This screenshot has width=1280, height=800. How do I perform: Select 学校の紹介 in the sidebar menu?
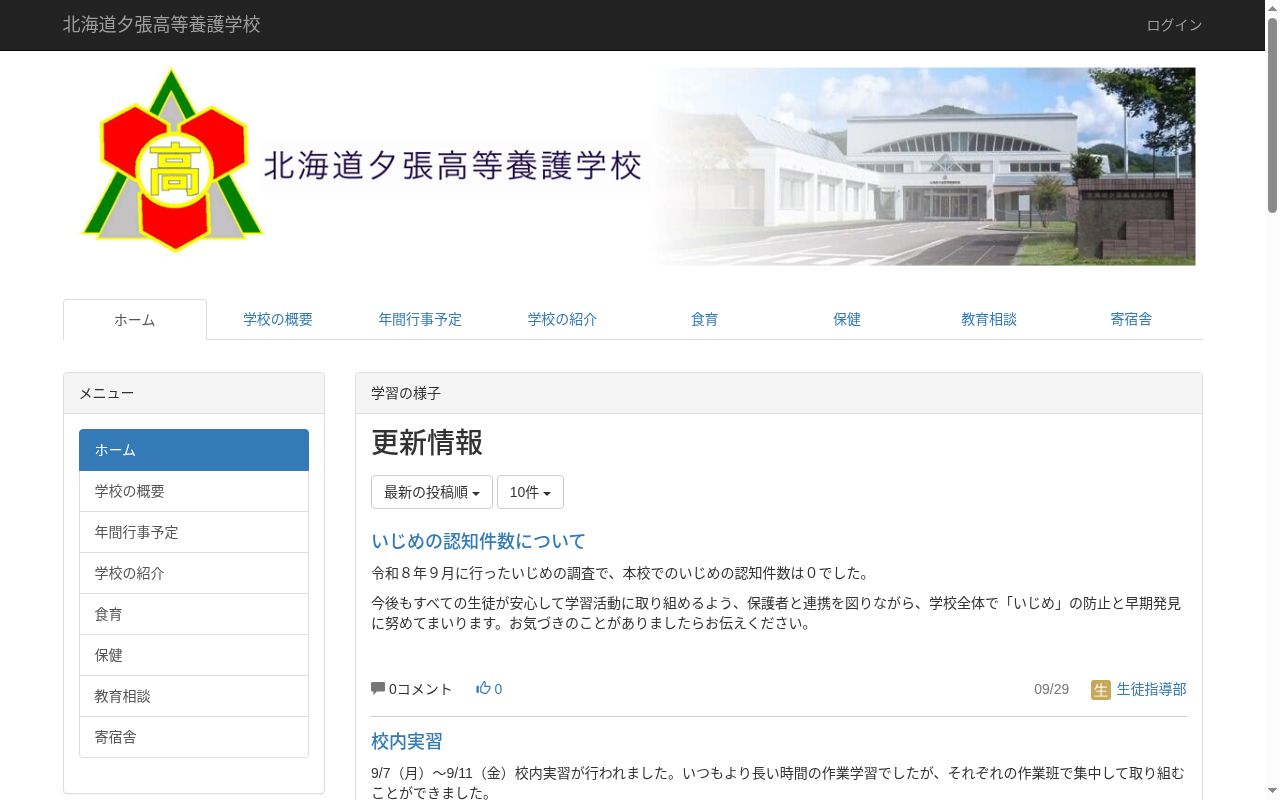194,573
